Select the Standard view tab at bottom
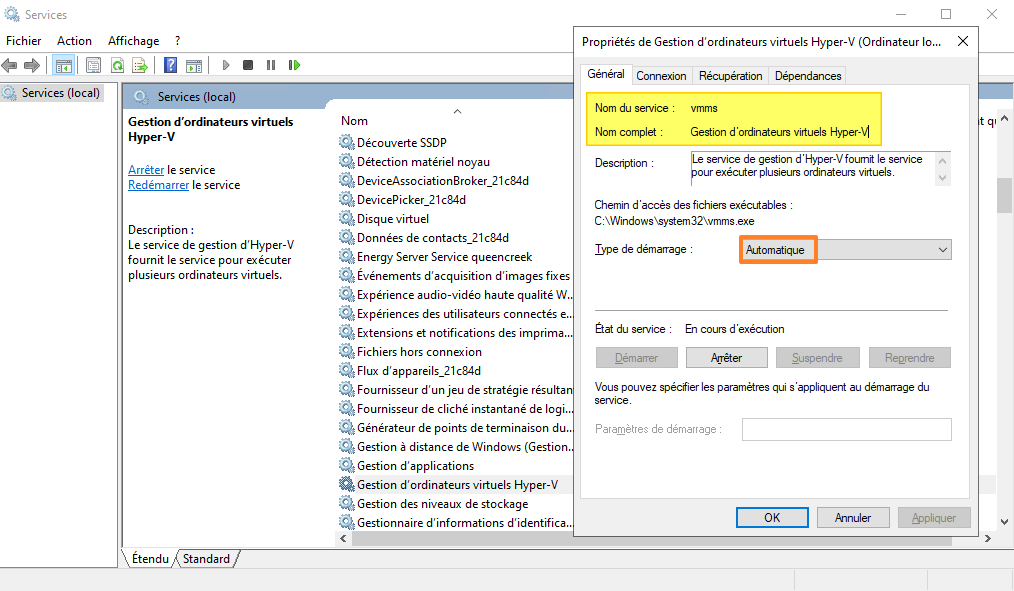The width and height of the screenshot is (1014, 591). tap(207, 559)
